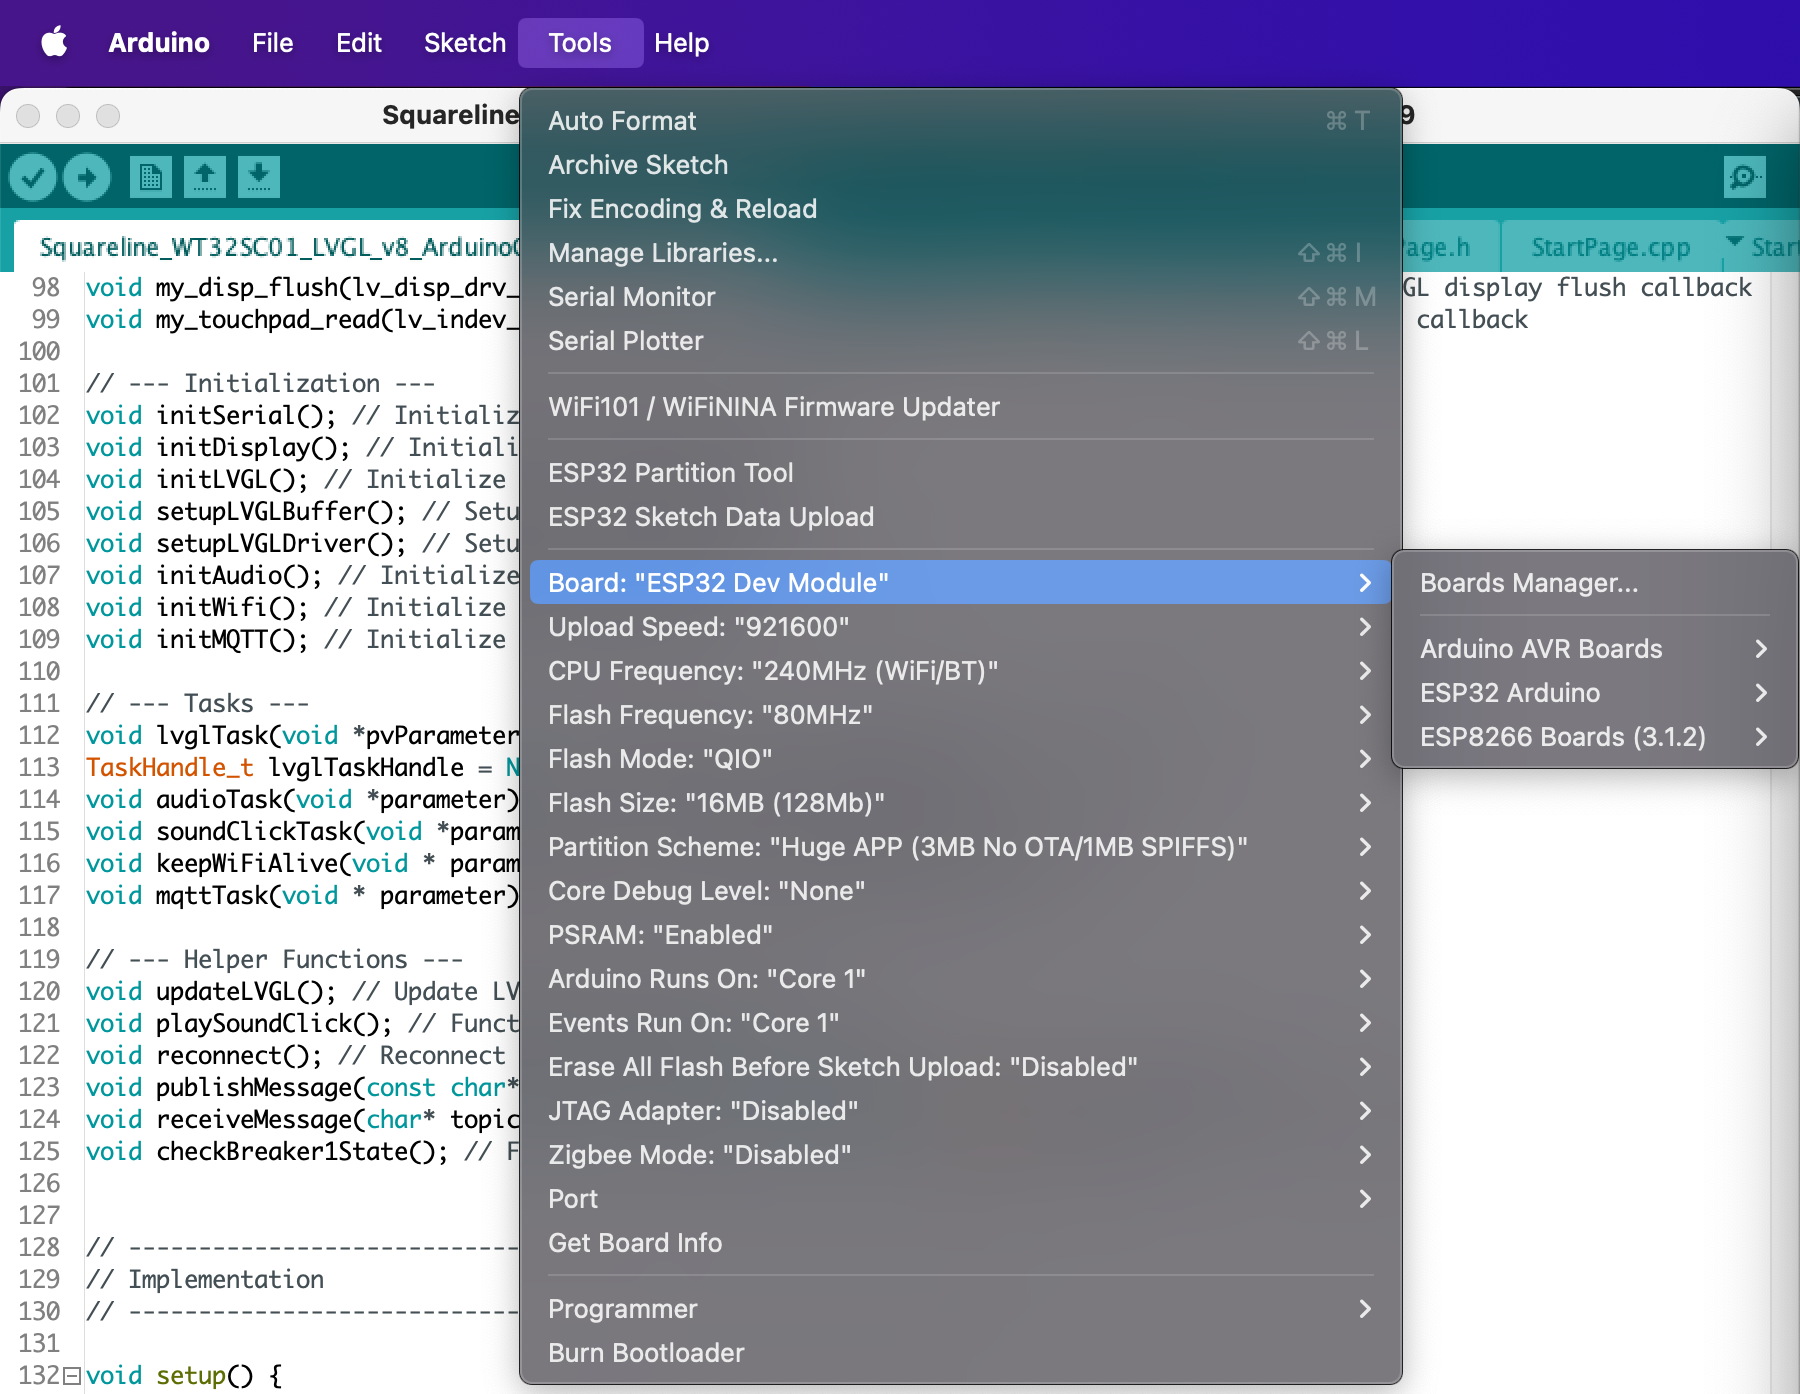Expand ESP32 Arduino boards submenu
The height and width of the screenshot is (1394, 1800).
point(1595,693)
